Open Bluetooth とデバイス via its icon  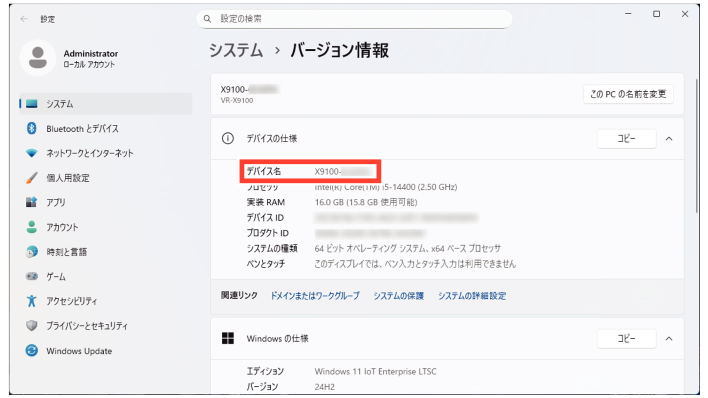click(x=31, y=128)
